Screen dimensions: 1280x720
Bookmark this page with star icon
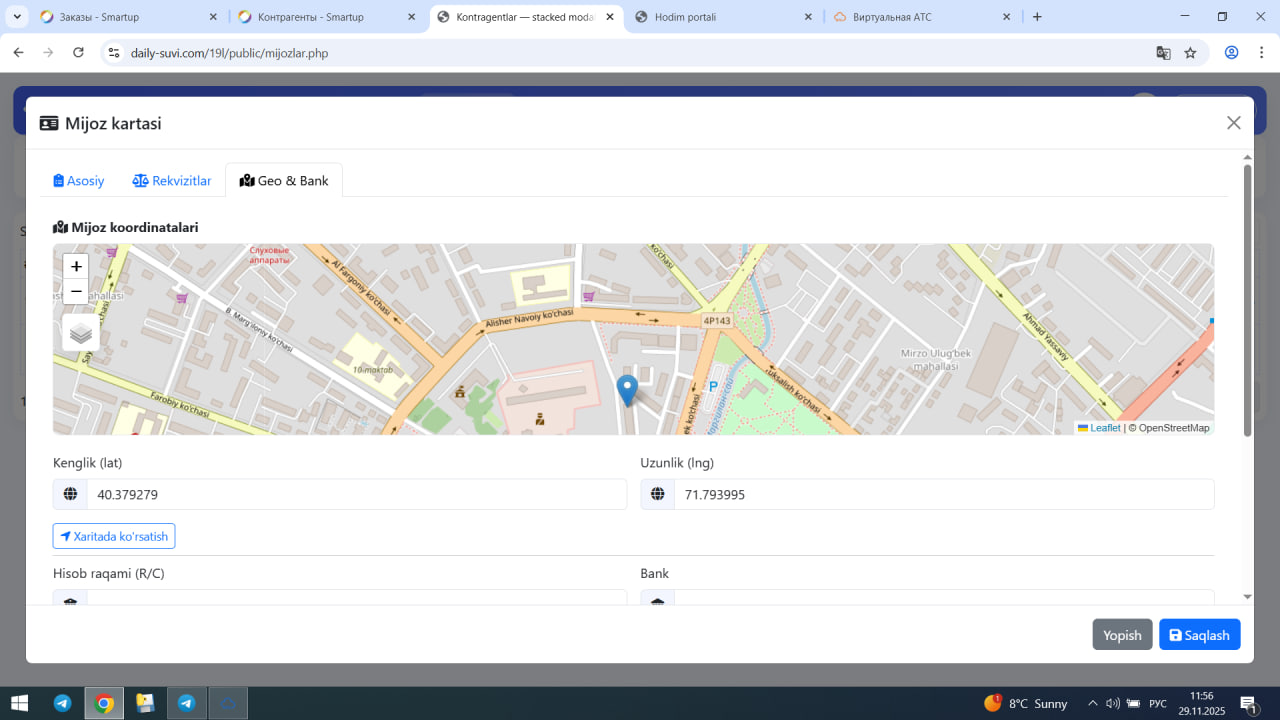click(x=1190, y=53)
